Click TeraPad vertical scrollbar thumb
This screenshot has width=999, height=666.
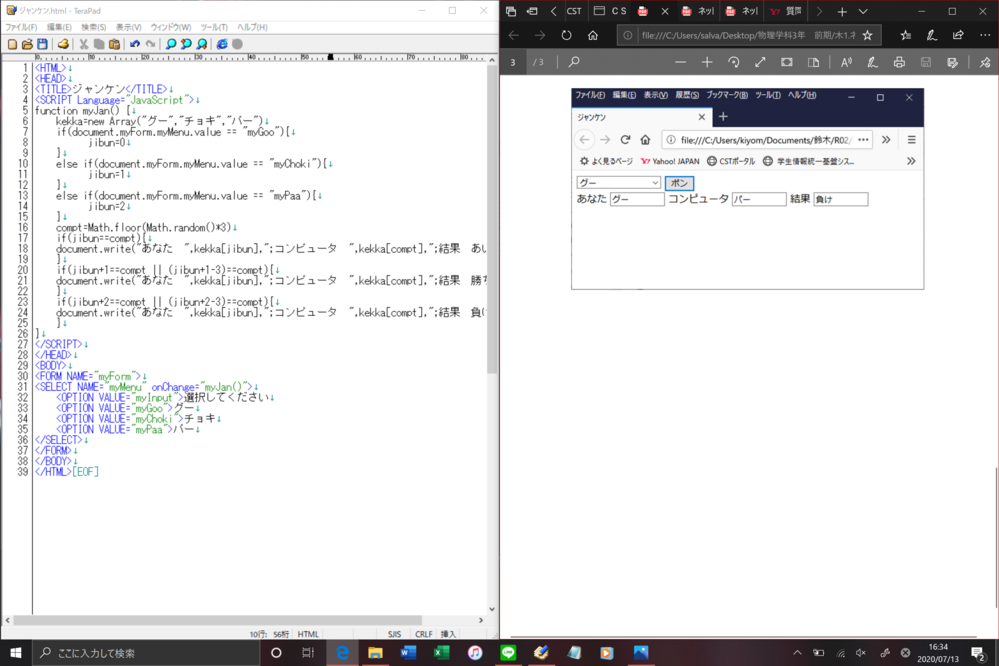[x=492, y=219]
